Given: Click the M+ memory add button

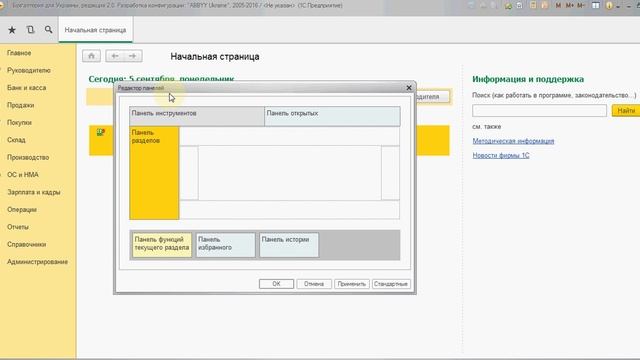Looking at the screenshot, I should (x=569, y=6).
